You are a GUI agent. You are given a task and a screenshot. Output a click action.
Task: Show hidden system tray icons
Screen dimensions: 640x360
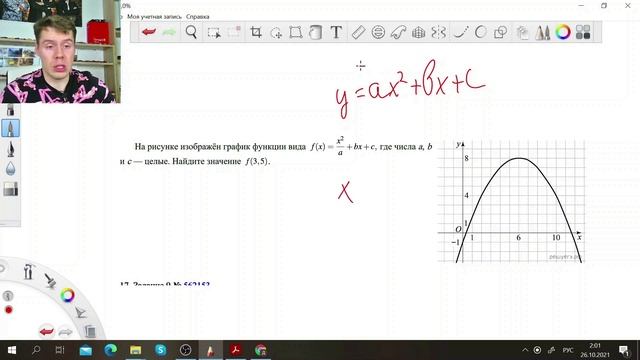tap(525, 350)
